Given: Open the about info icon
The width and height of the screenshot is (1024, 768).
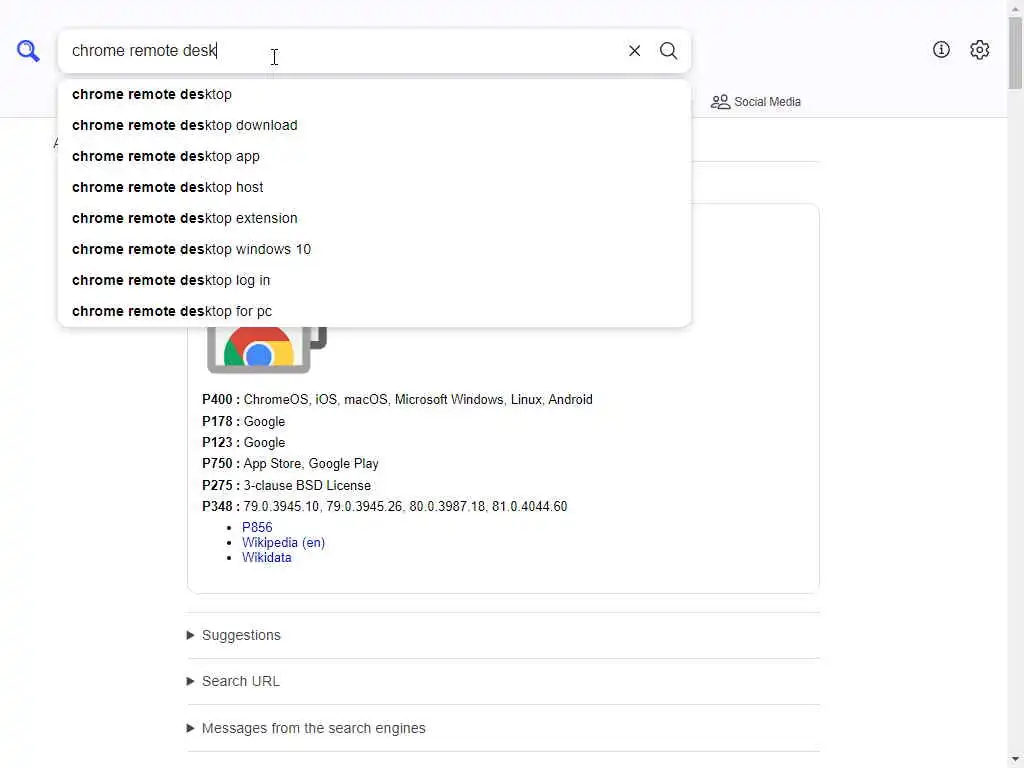Looking at the screenshot, I should (941, 50).
